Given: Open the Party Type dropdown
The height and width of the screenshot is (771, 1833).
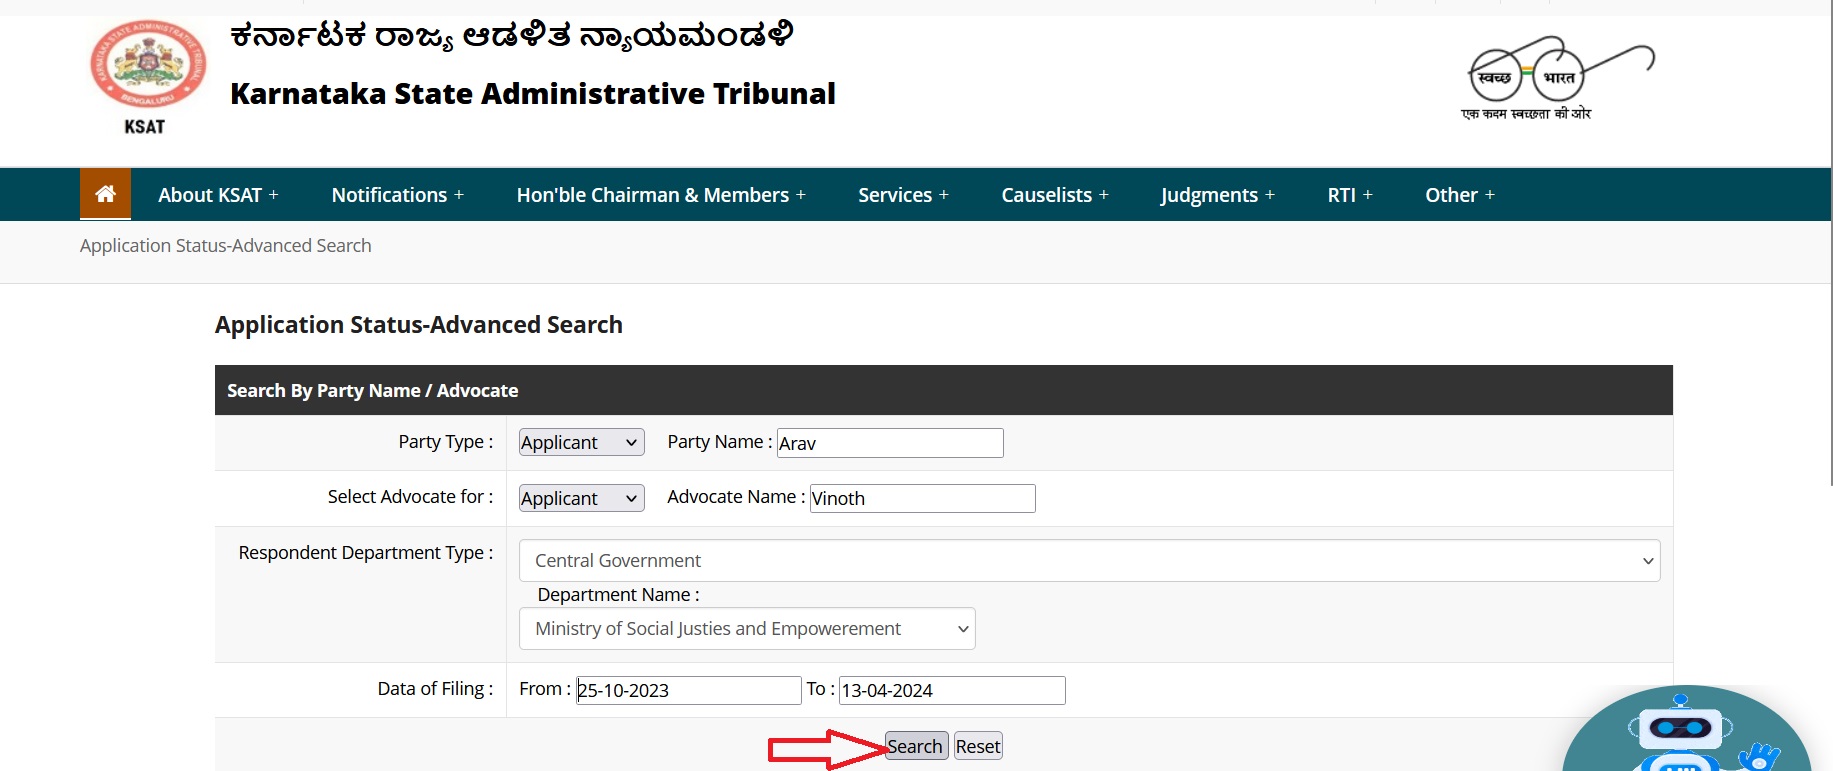Looking at the screenshot, I should pos(581,443).
